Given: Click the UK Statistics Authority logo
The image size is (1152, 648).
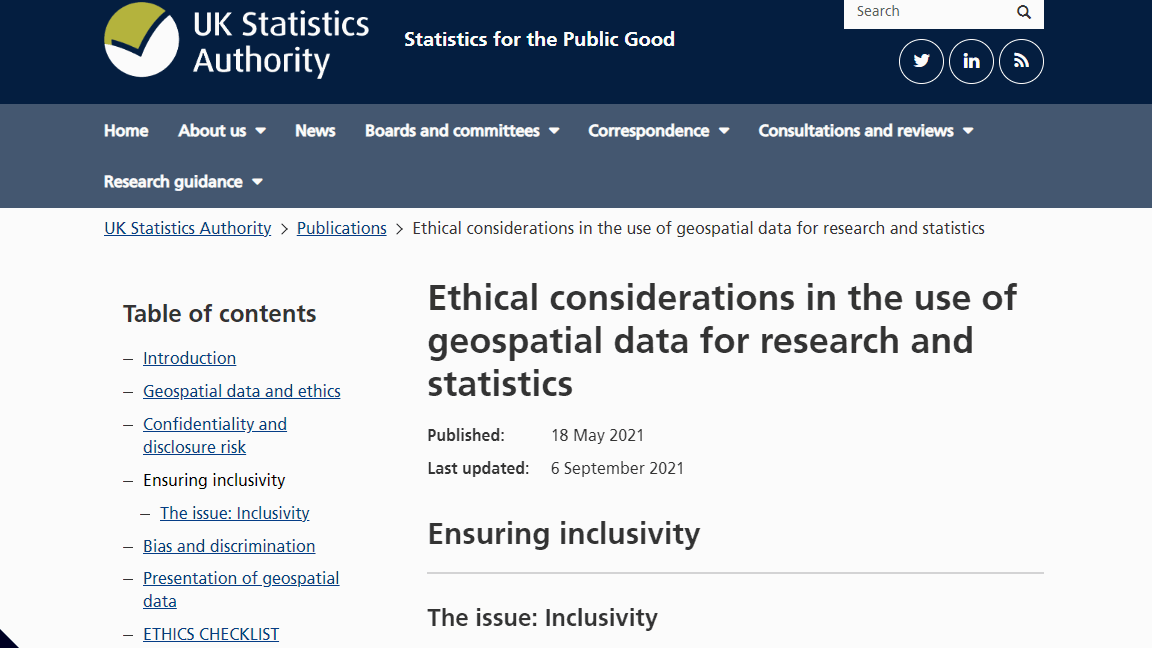Looking at the screenshot, I should pyautogui.click(x=236, y=40).
